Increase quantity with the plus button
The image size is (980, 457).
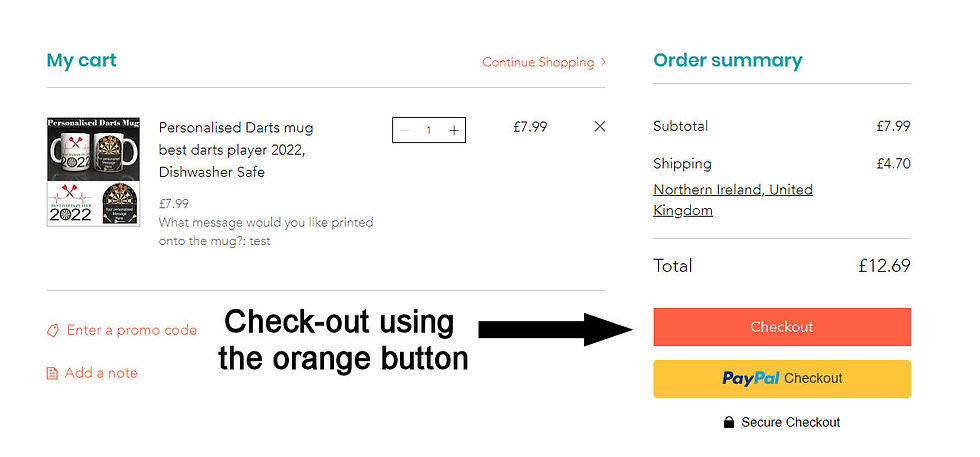tap(454, 130)
